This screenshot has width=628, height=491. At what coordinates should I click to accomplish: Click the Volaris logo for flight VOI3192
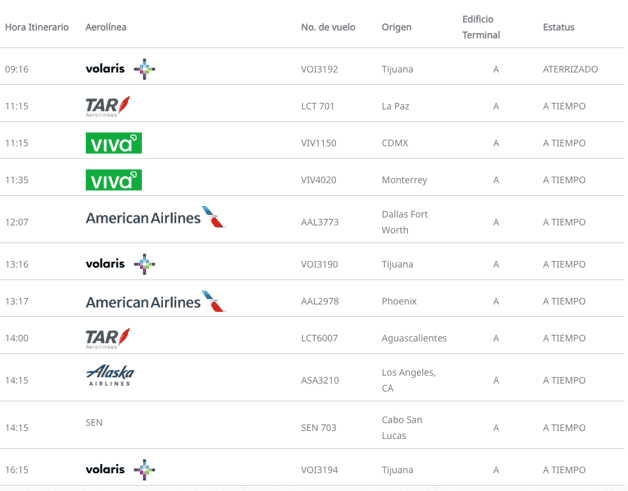click(120, 69)
